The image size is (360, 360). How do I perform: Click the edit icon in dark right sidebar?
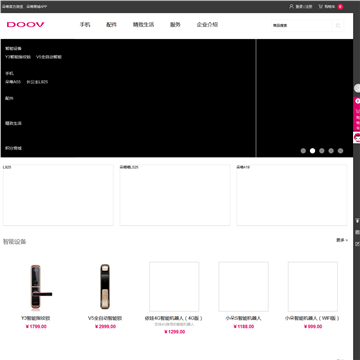point(357,244)
